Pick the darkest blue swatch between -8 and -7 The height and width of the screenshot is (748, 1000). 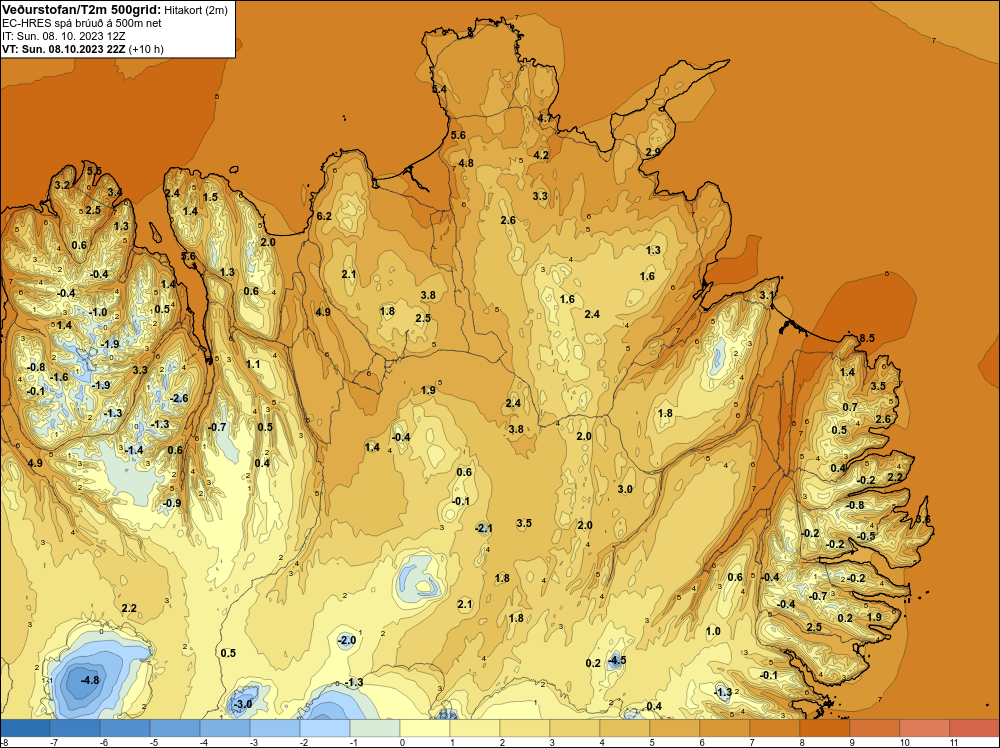[x=25, y=728]
